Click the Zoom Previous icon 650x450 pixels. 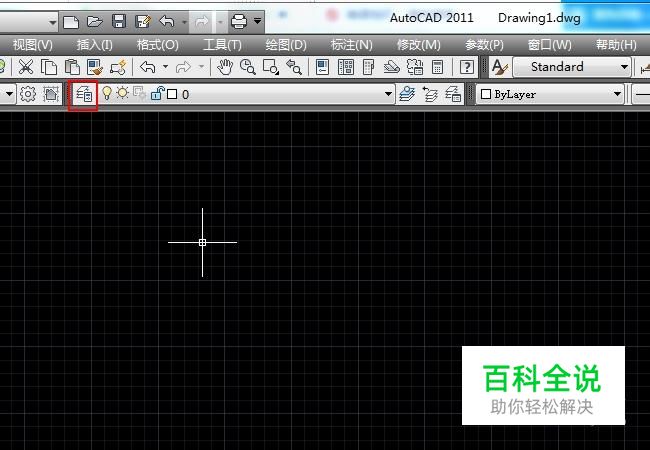[294, 67]
